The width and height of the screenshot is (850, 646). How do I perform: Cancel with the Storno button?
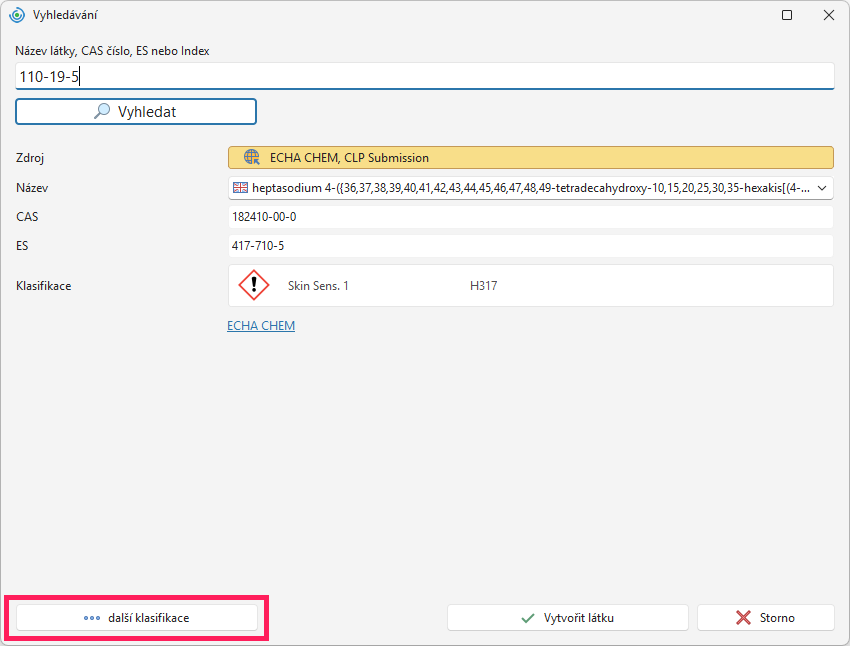click(x=765, y=618)
